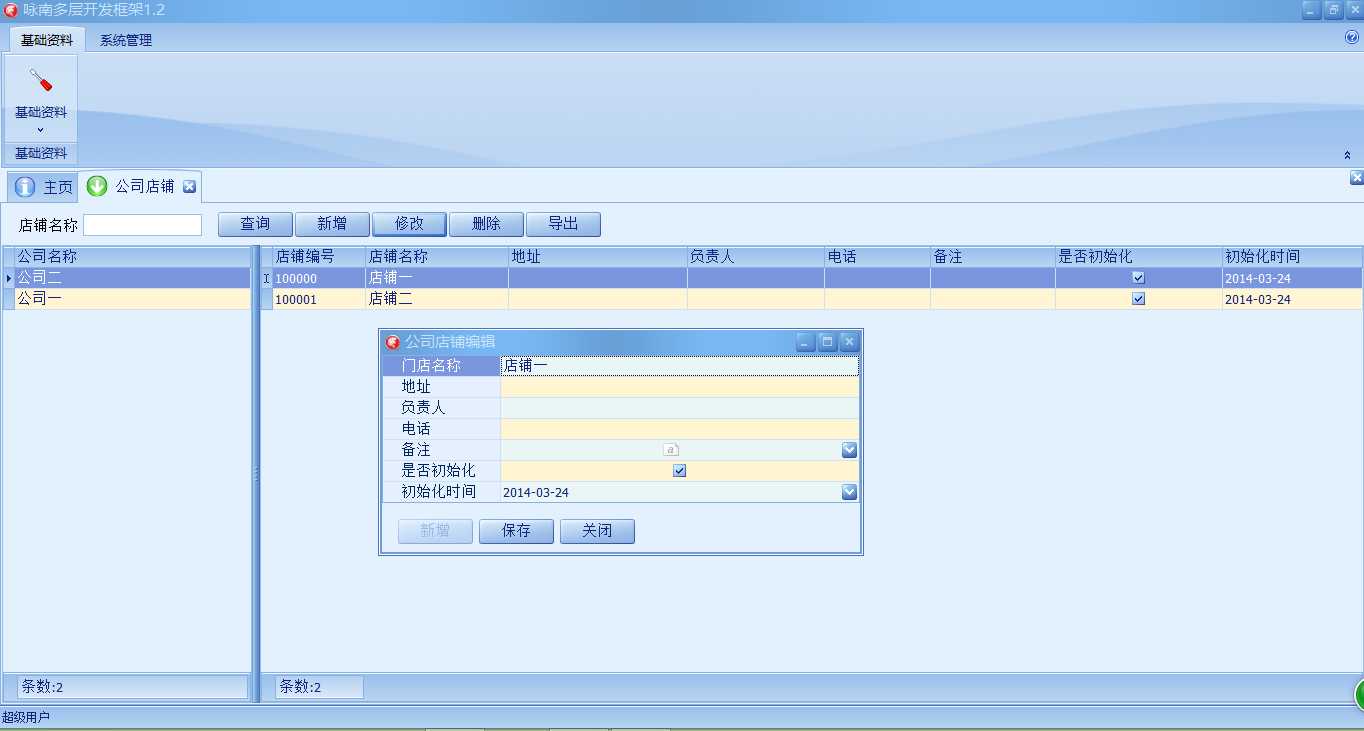Click the small icon in the 备注 field

(x=671, y=450)
